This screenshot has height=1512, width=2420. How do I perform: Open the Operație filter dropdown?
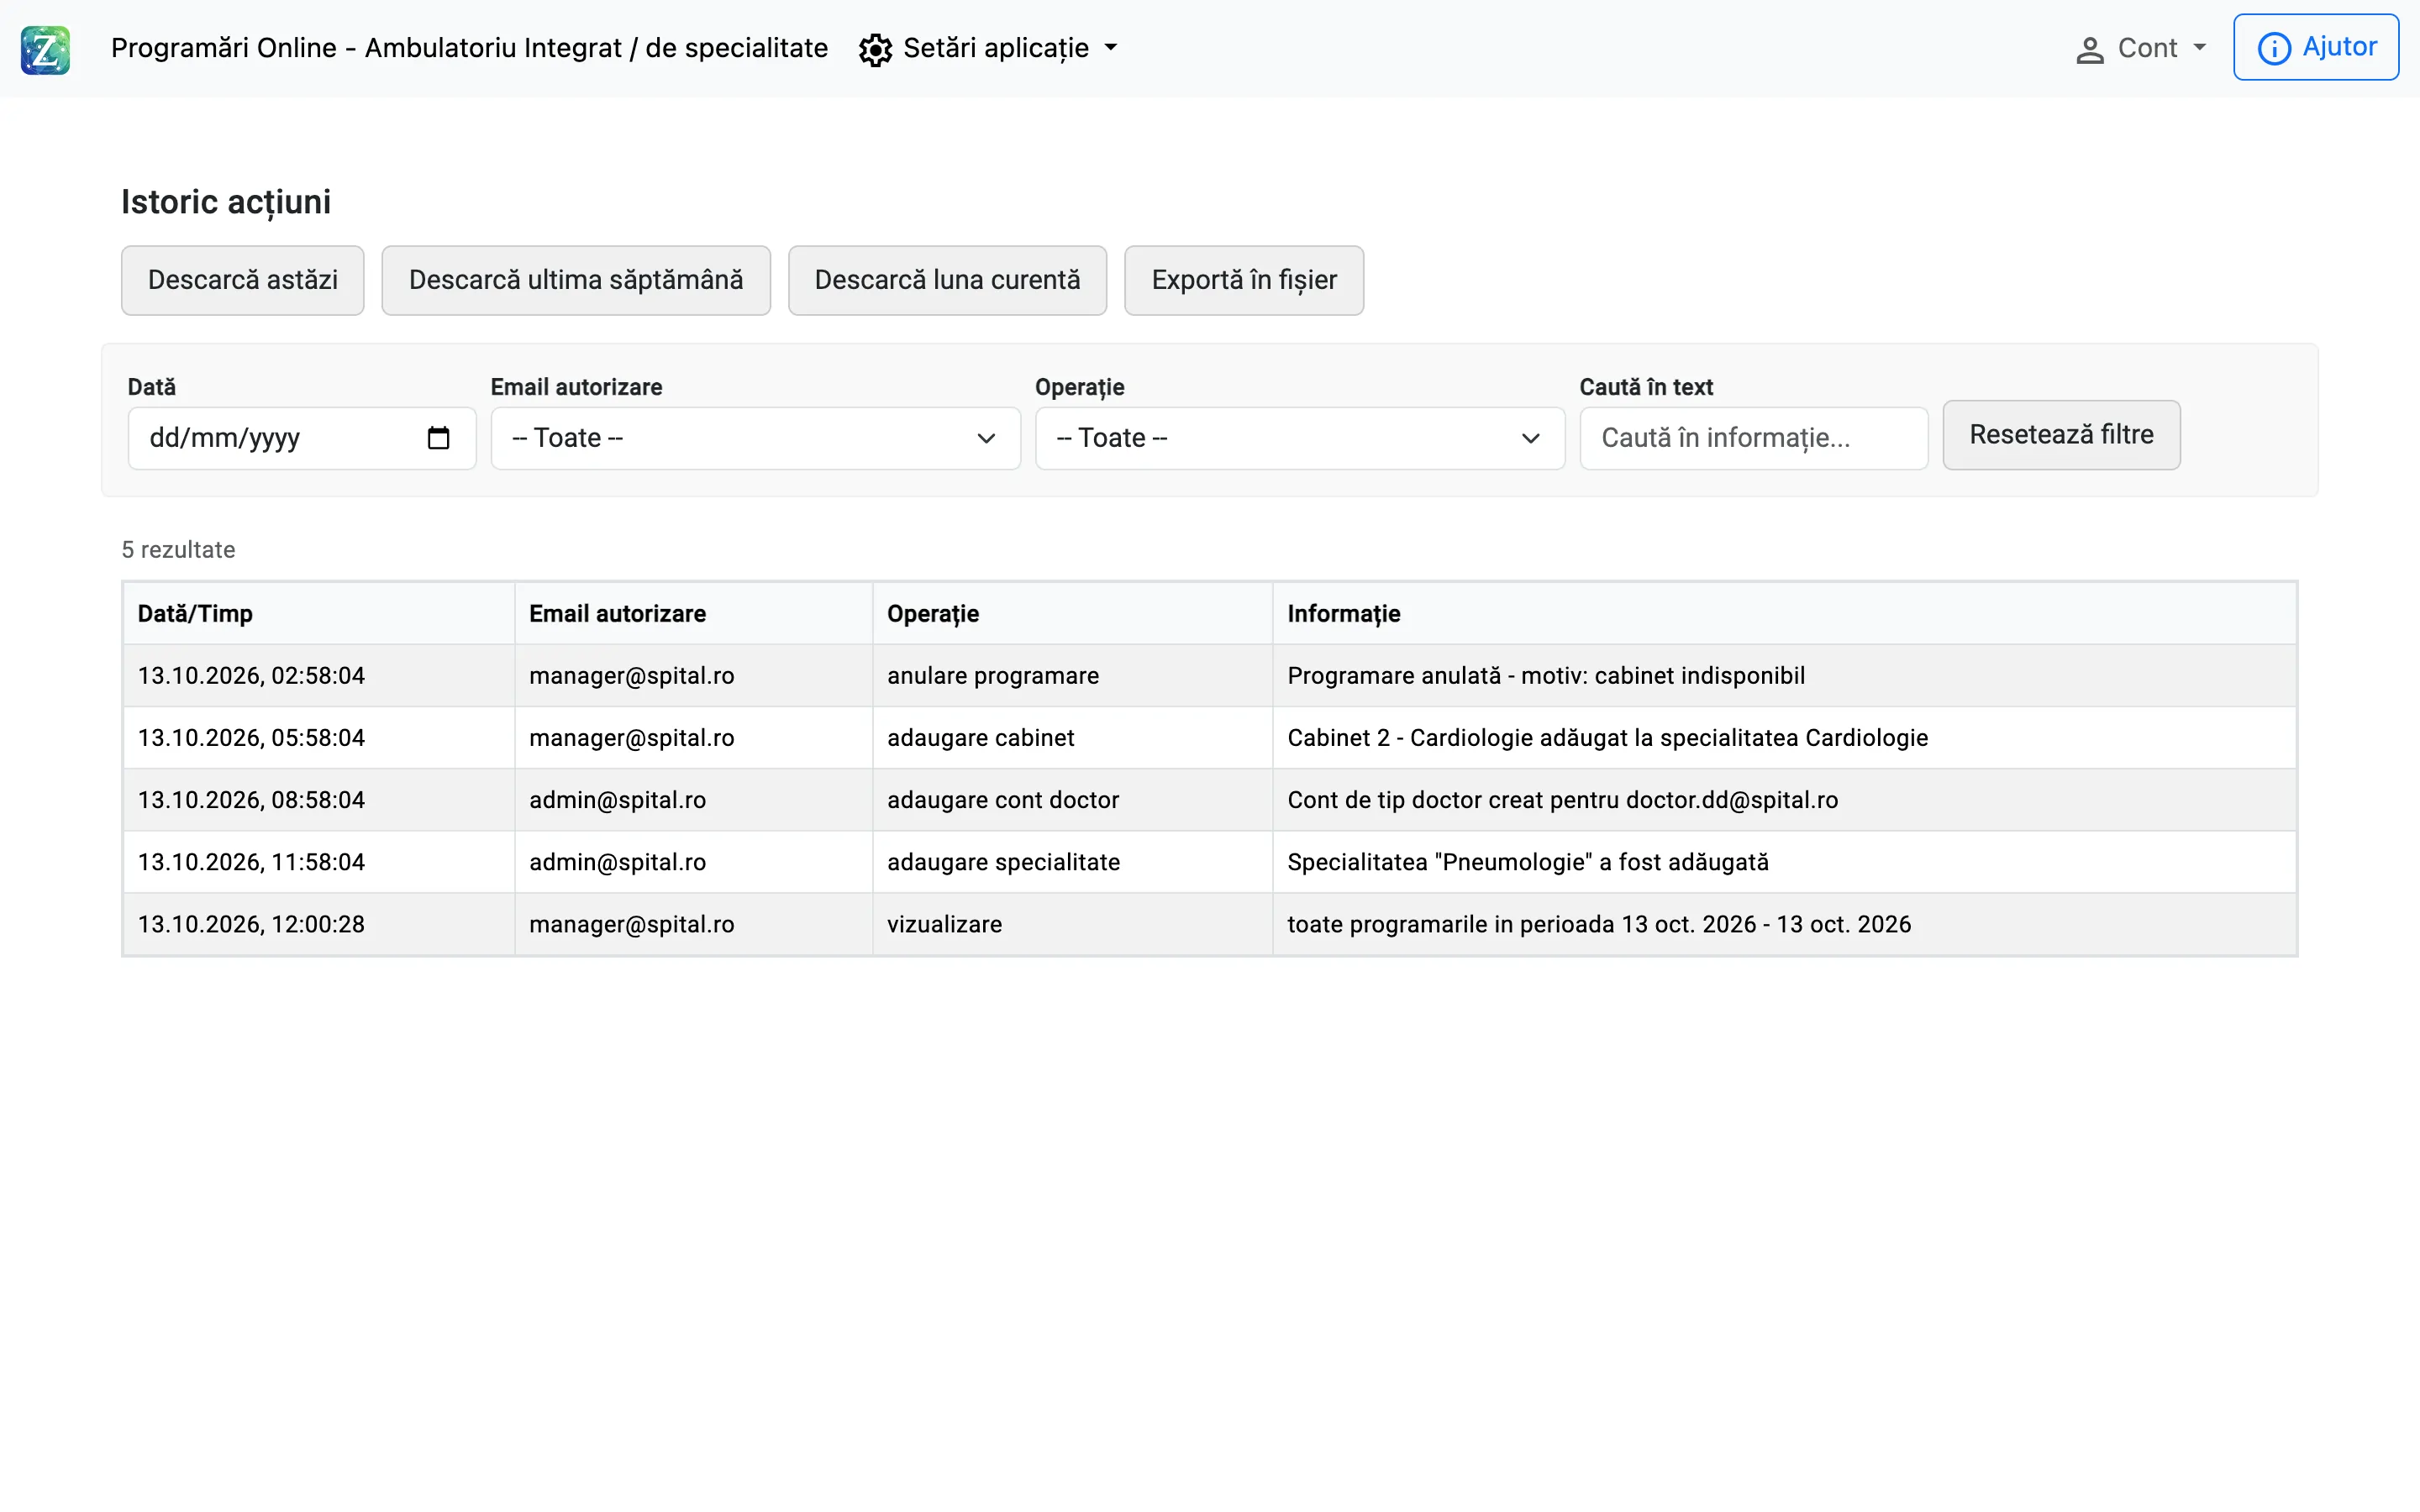tap(1299, 438)
